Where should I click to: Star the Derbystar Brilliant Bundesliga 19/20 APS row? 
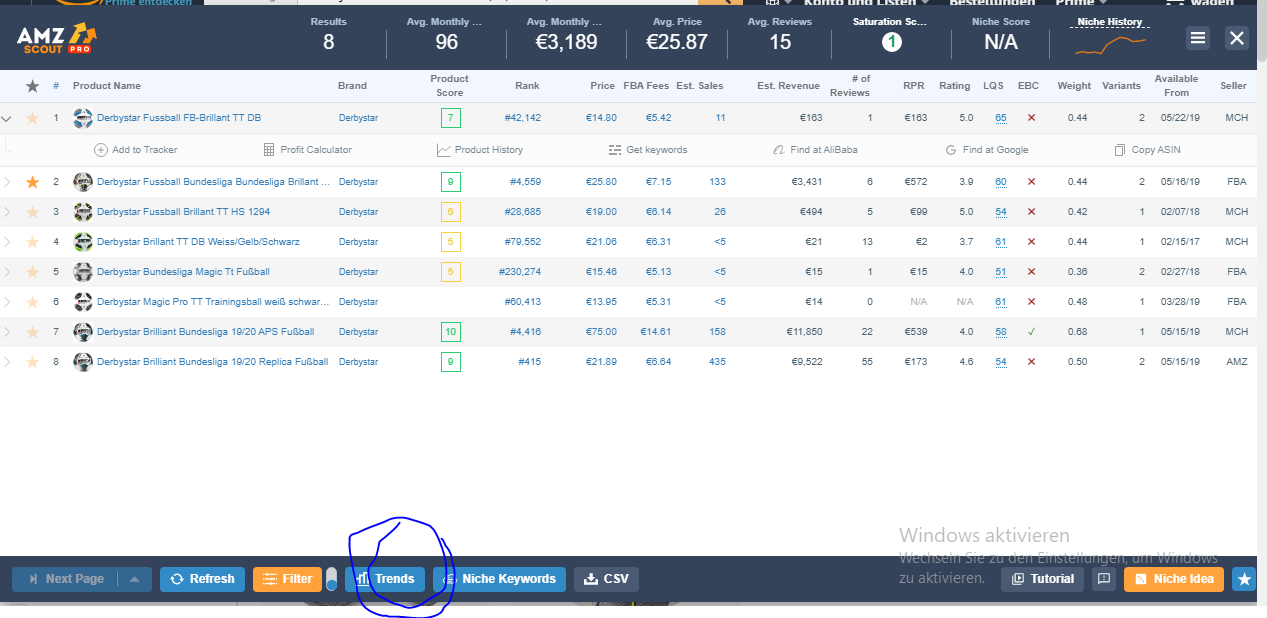(32, 332)
